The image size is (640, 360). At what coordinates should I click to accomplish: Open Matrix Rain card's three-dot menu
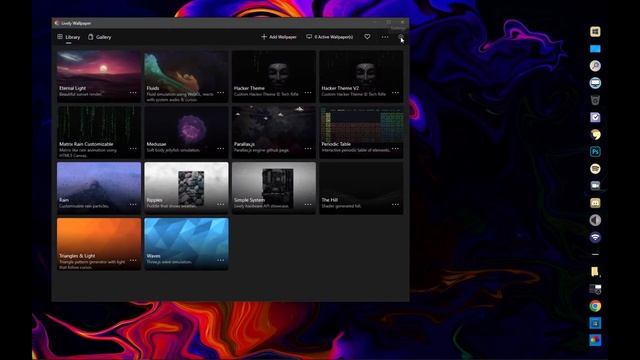pyautogui.click(x=133, y=149)
